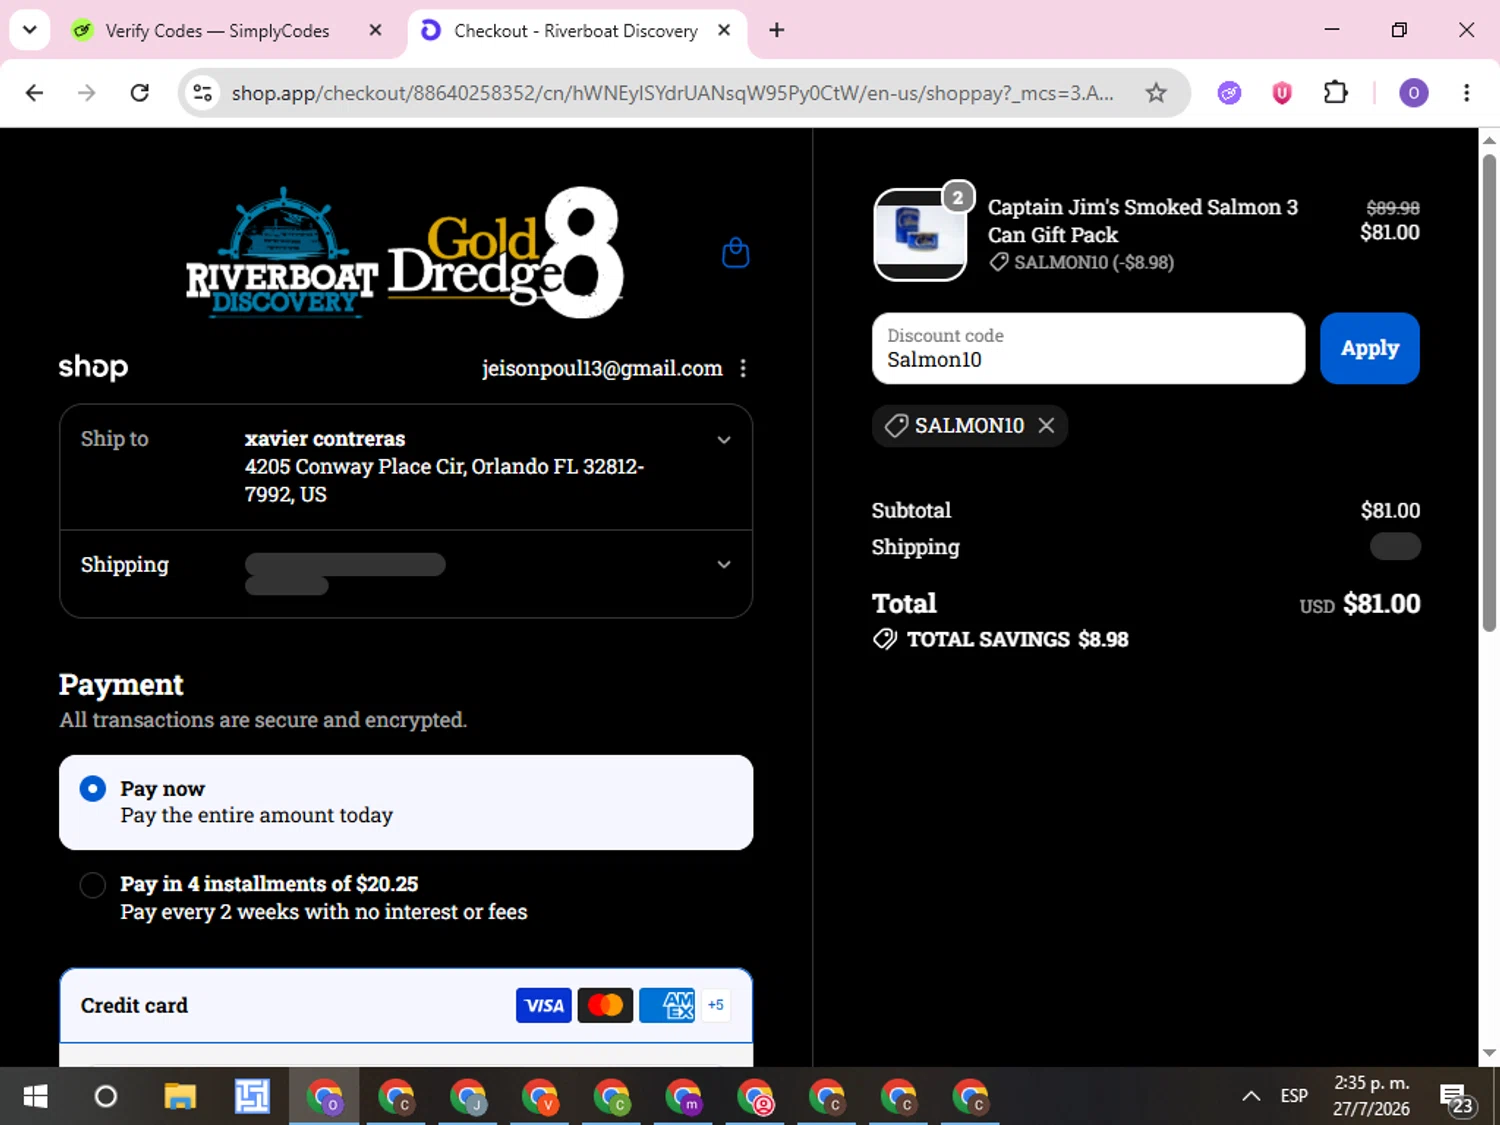
Task: Expand the Shipping method section
Action: click(724, 565)
